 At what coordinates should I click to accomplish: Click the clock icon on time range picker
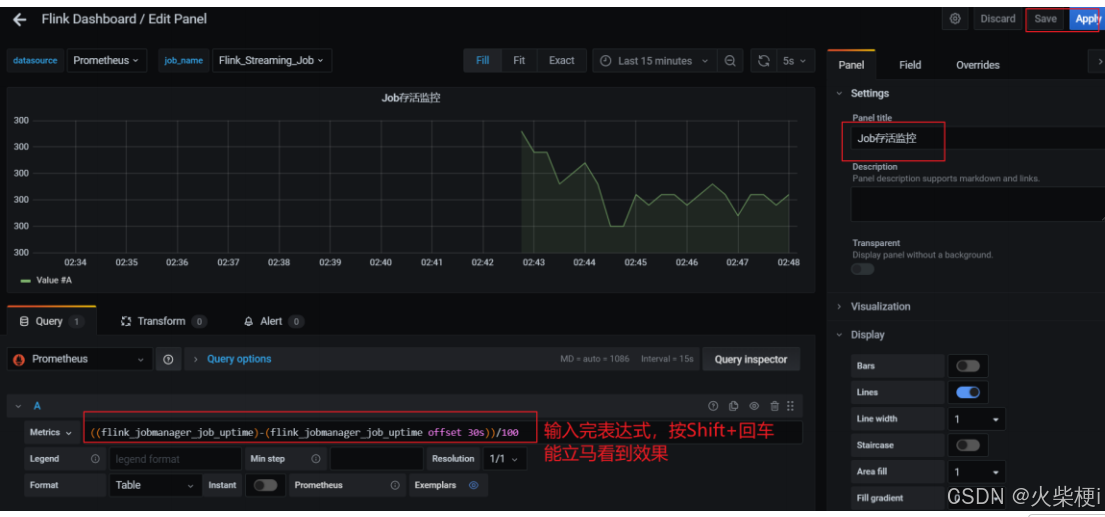pos(605,61)
